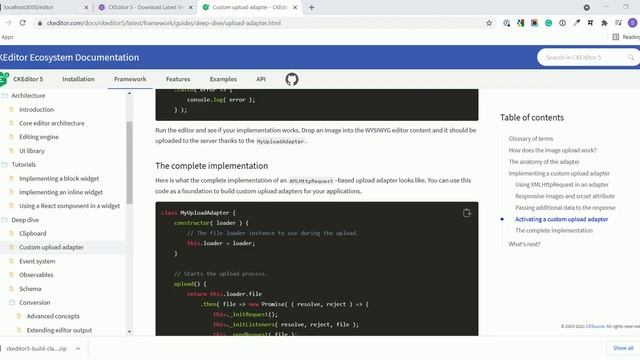640x360 pixels.
Task: Close the Custom upload adapter tab
Action: click(x=295, y=7)
